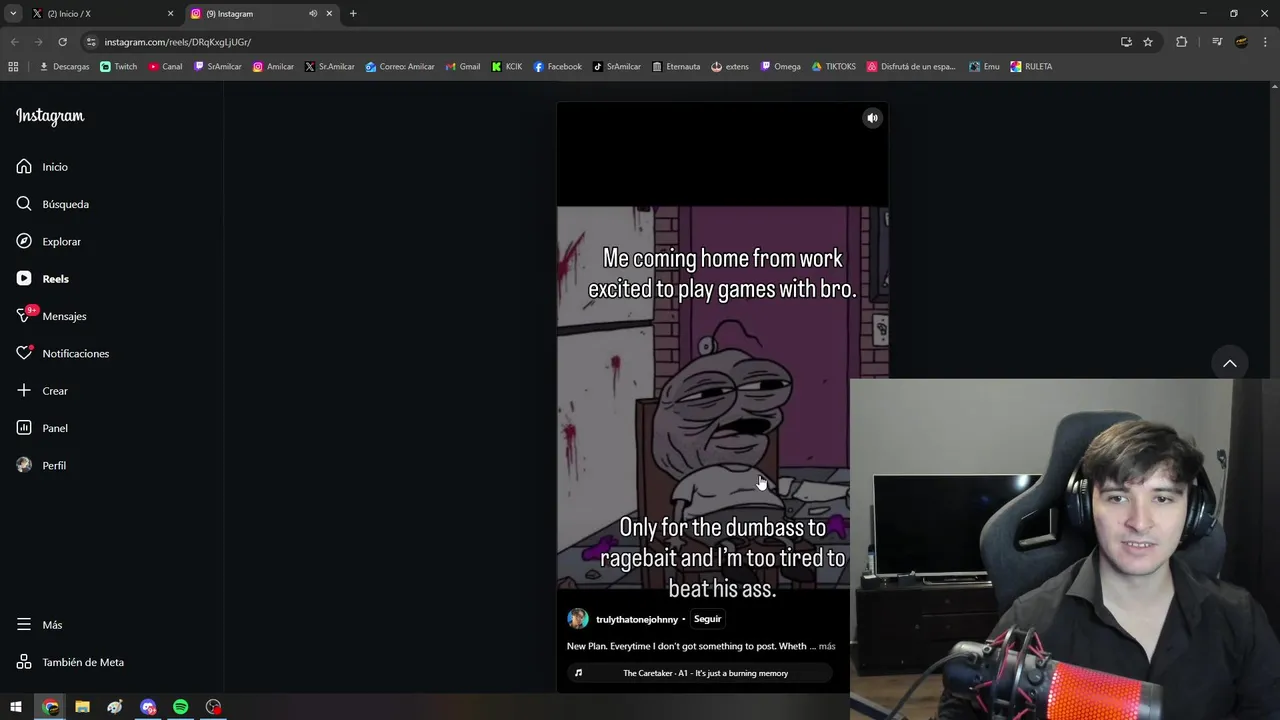This screenshot has width=1280, height=720.
Task: Open the Descargas bookmark
Action: click(64, 67)
